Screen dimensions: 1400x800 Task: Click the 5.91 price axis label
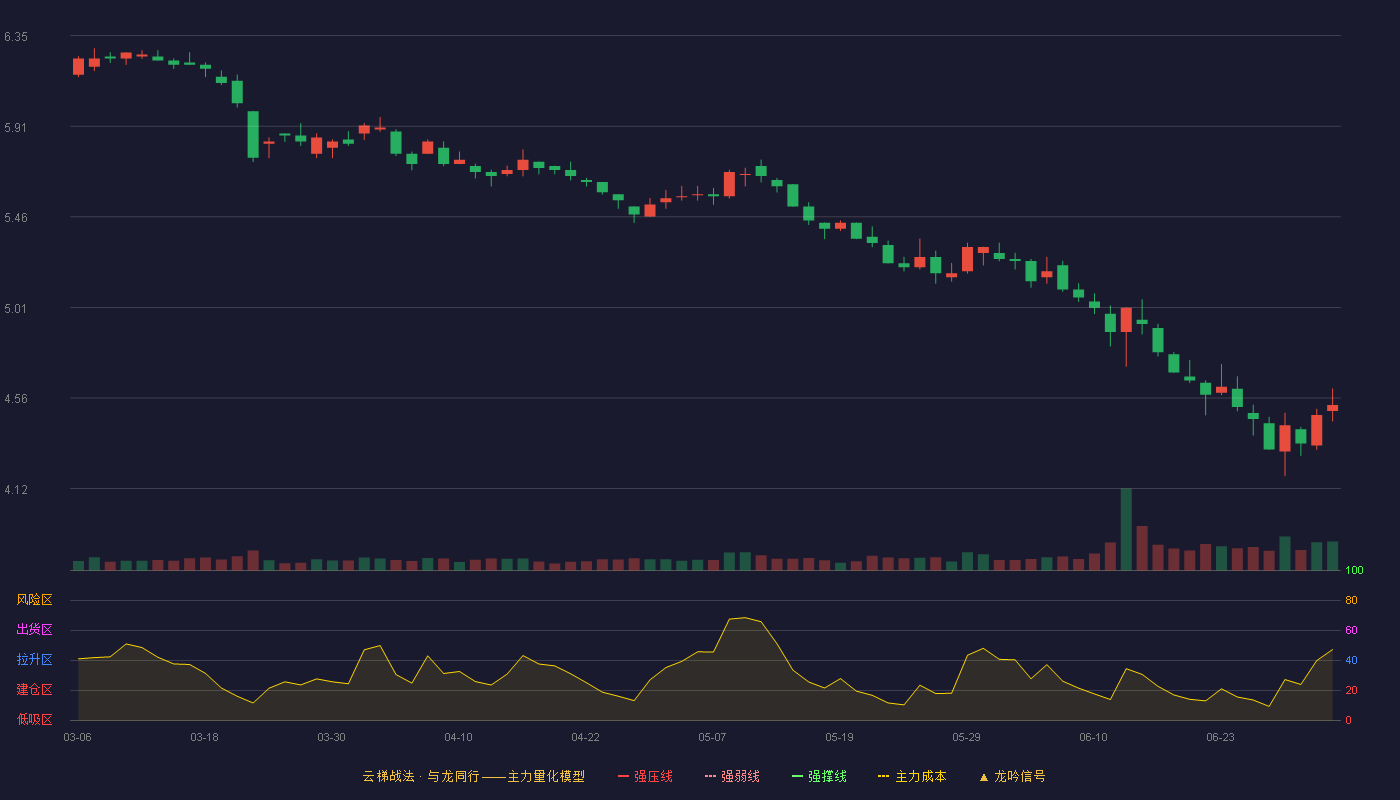16,128
